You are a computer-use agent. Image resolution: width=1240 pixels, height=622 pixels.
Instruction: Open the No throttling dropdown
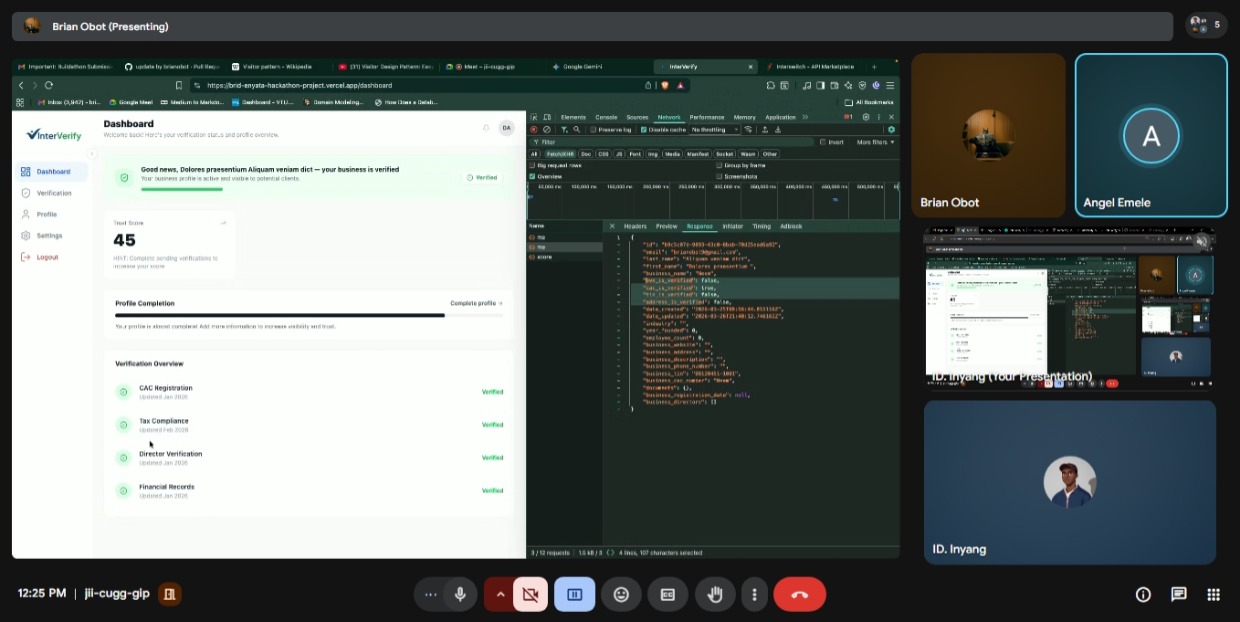coord(712,129)
